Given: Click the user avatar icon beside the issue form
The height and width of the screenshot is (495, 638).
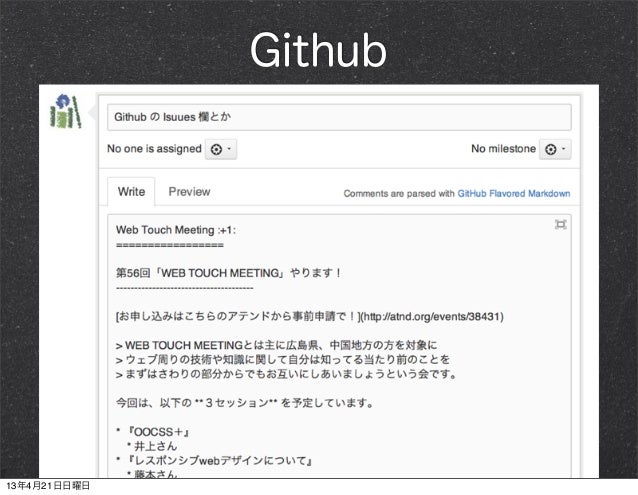Looking at the screenshot, I should (x=66, y=111).
